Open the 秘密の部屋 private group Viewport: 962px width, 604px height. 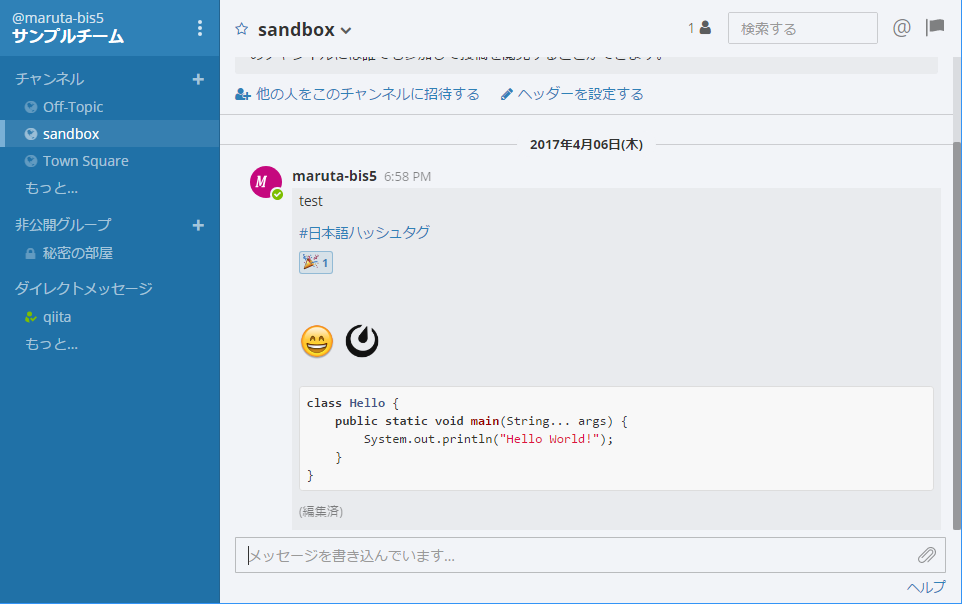[x=77, y=253]
